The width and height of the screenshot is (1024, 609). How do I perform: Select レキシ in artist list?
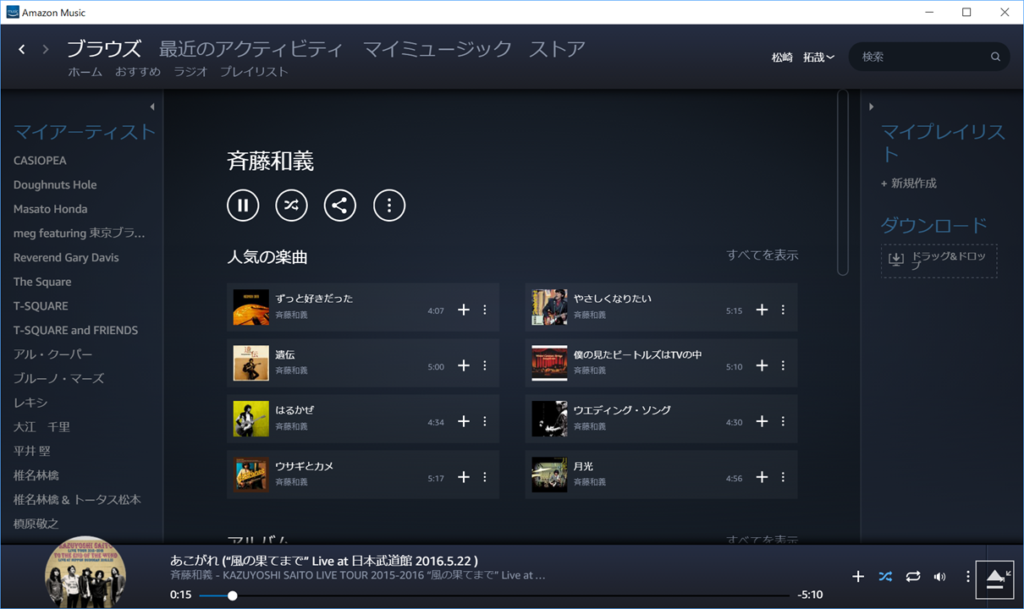(x=31, y=403)
